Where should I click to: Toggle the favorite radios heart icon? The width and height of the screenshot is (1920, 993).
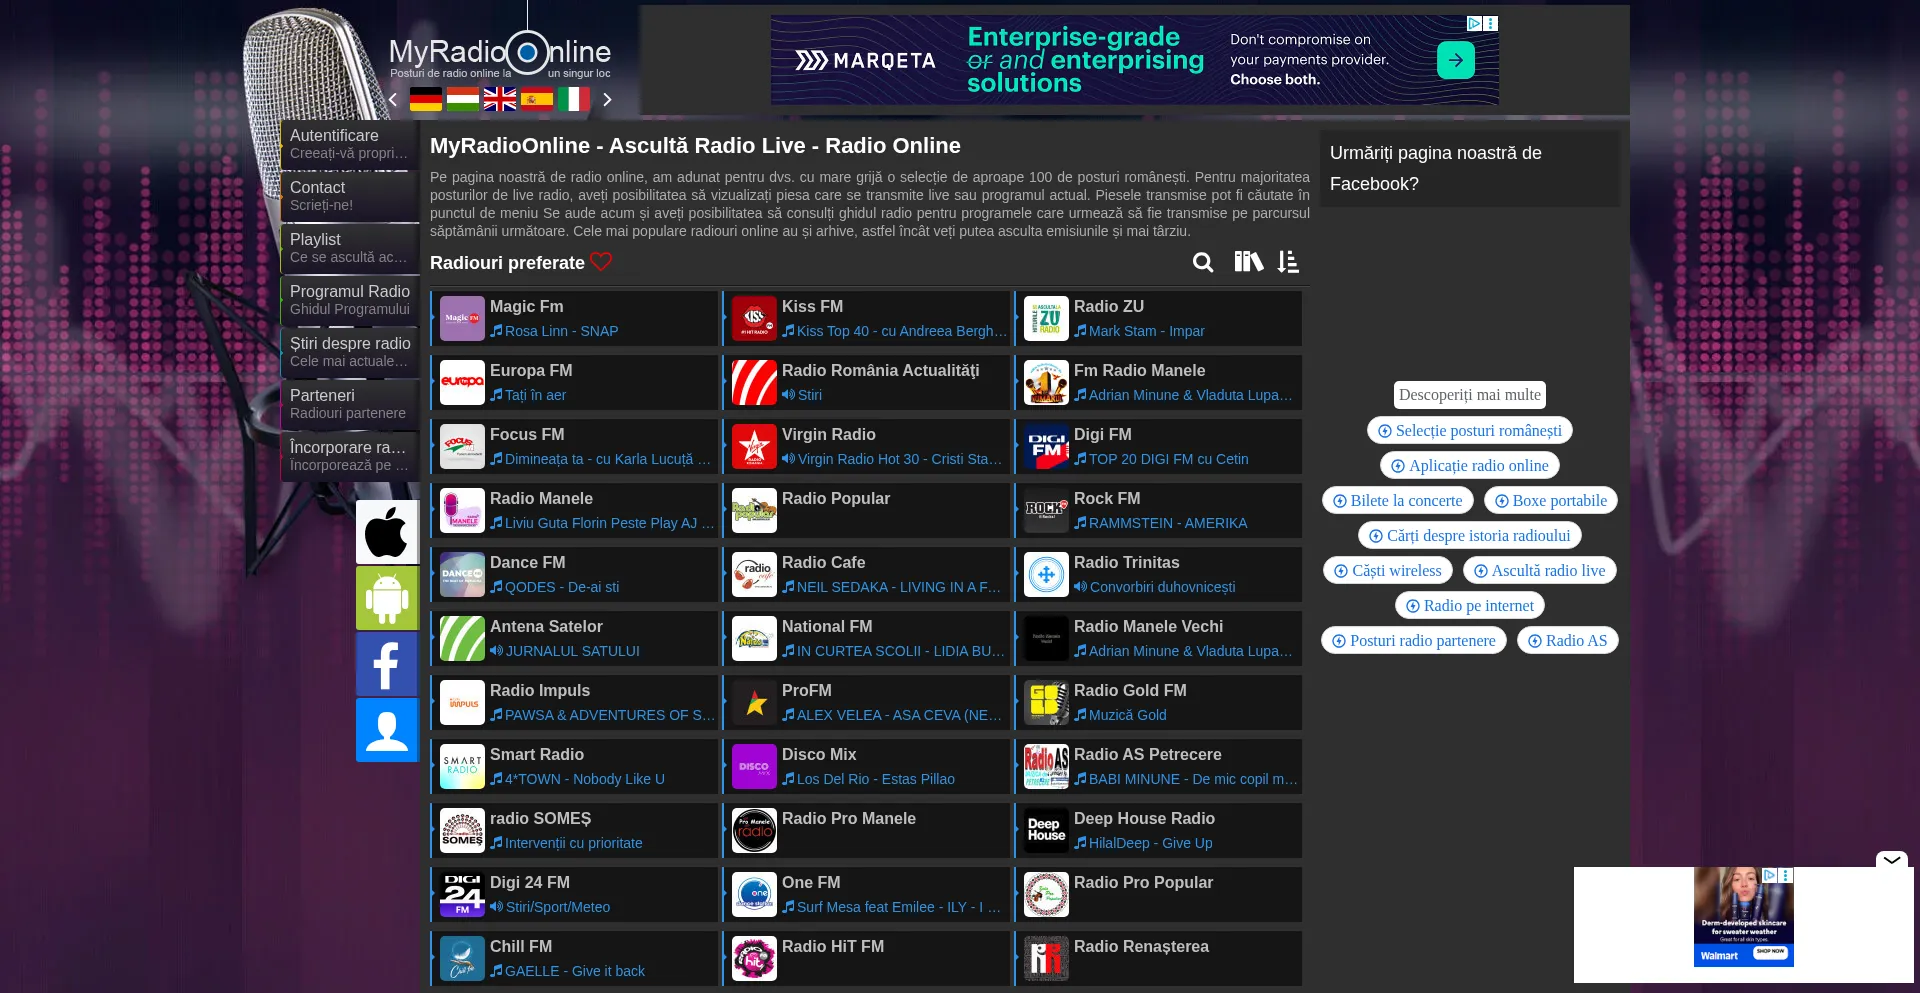click(601, 262)
